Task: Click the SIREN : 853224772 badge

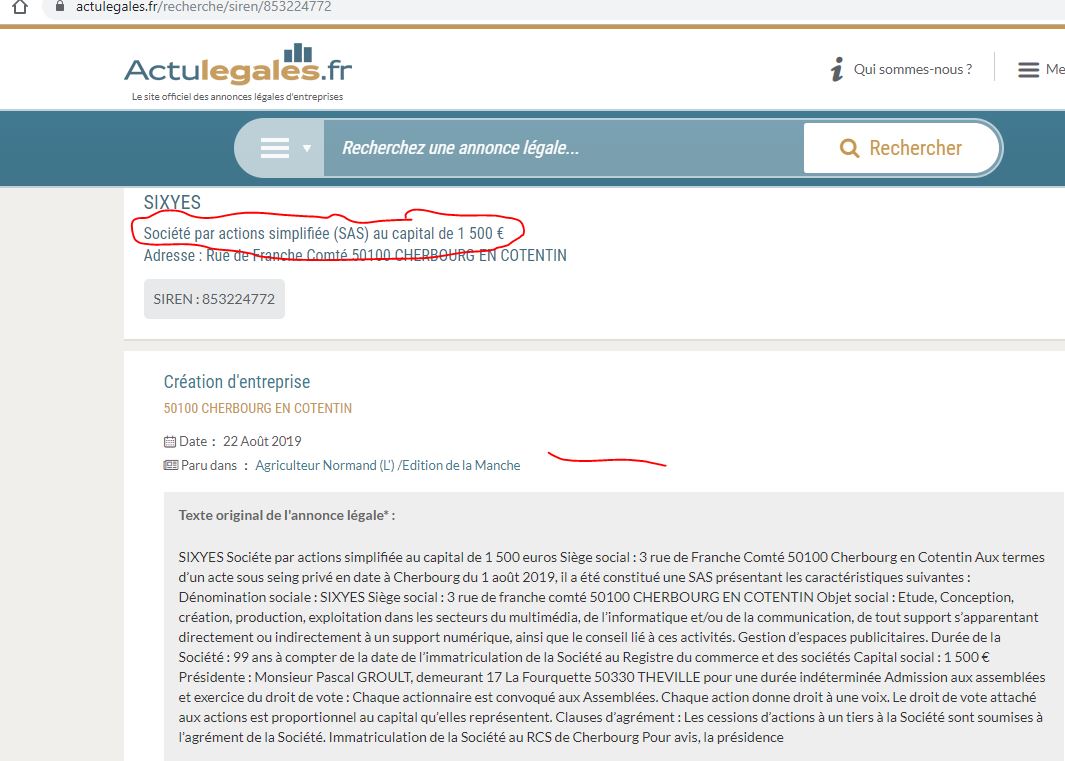Action: click(x=214, y=299)
